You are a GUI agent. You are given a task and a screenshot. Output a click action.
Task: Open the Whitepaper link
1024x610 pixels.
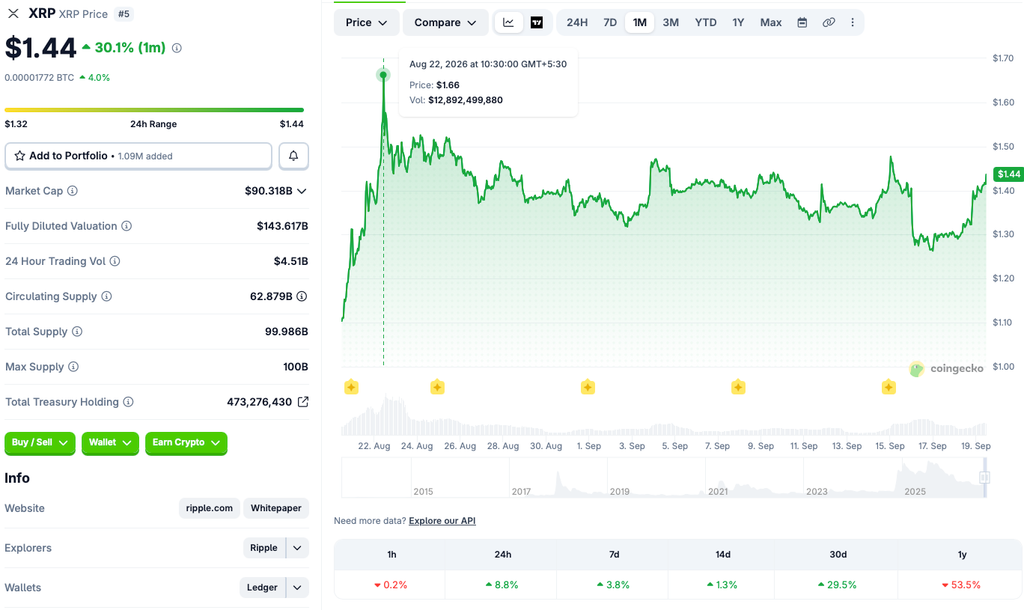click(276, 508)
